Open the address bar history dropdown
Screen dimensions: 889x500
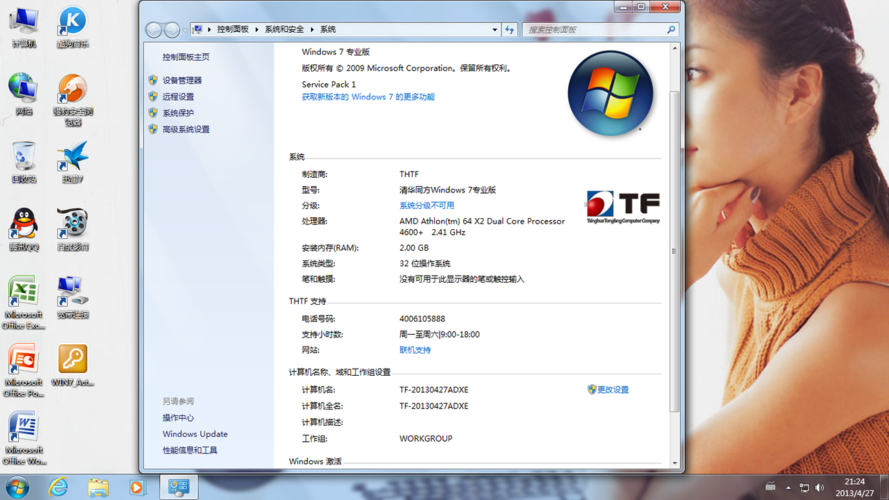pyautogui.click(x=495, y=29)
